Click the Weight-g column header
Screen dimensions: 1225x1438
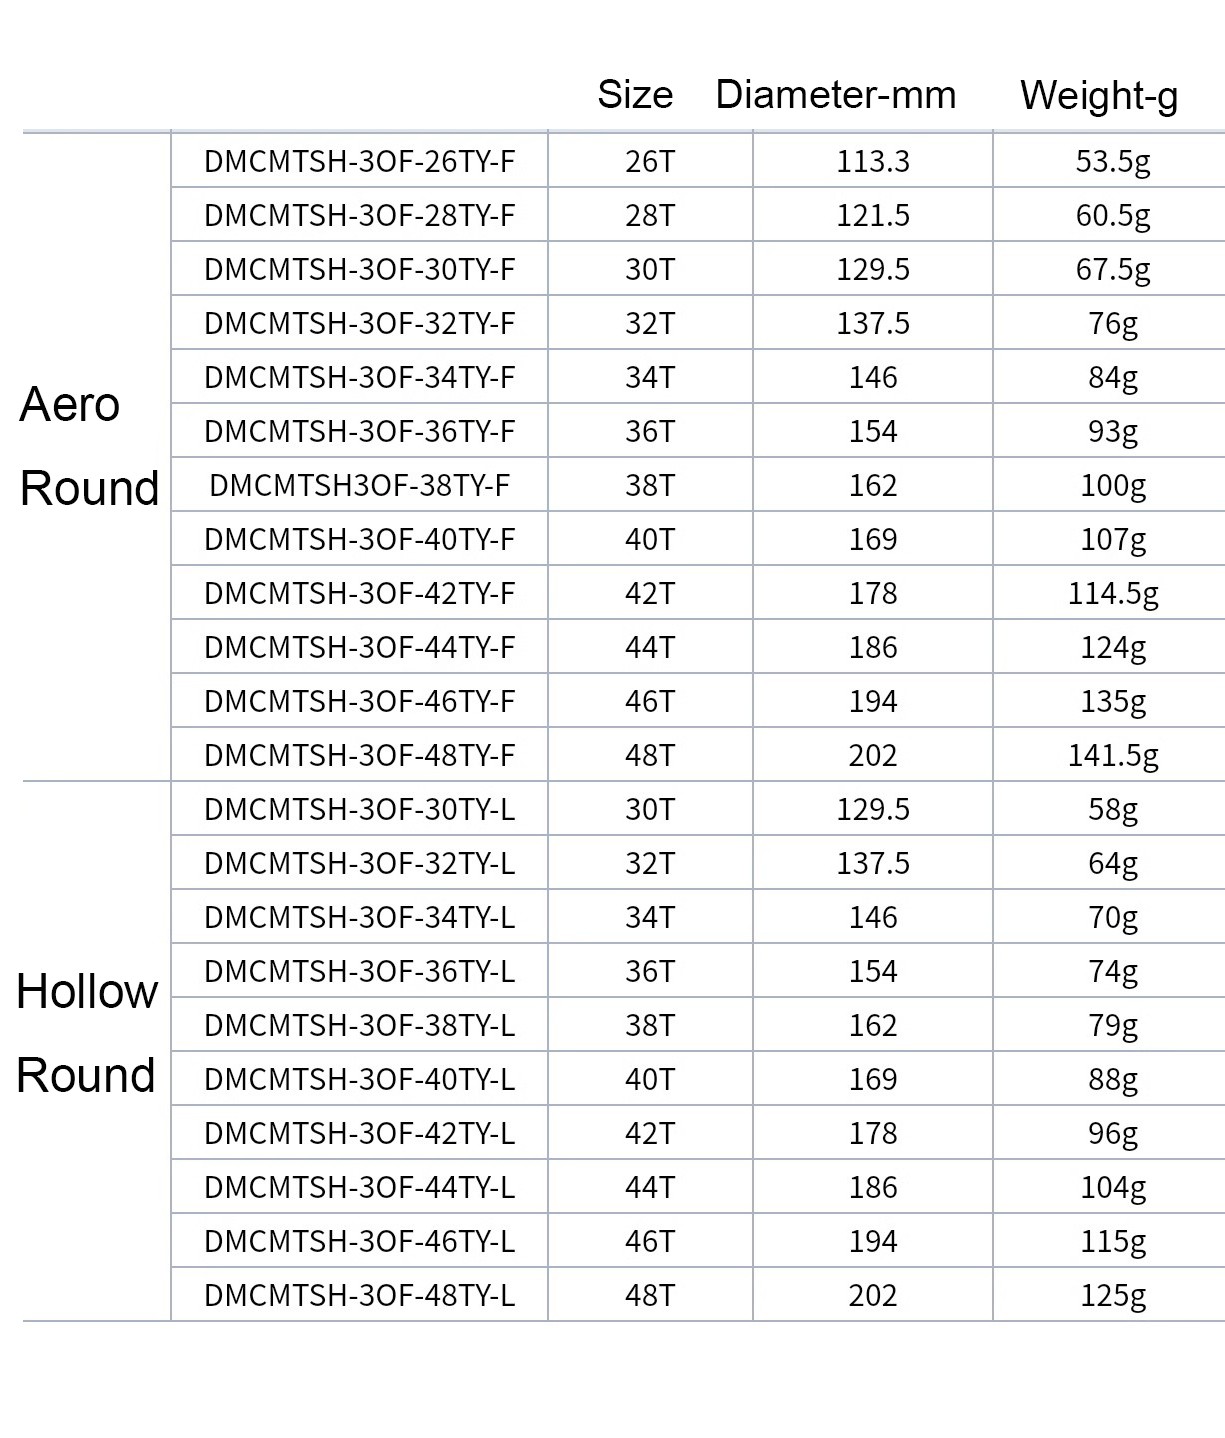click(x=1099, y=97)
